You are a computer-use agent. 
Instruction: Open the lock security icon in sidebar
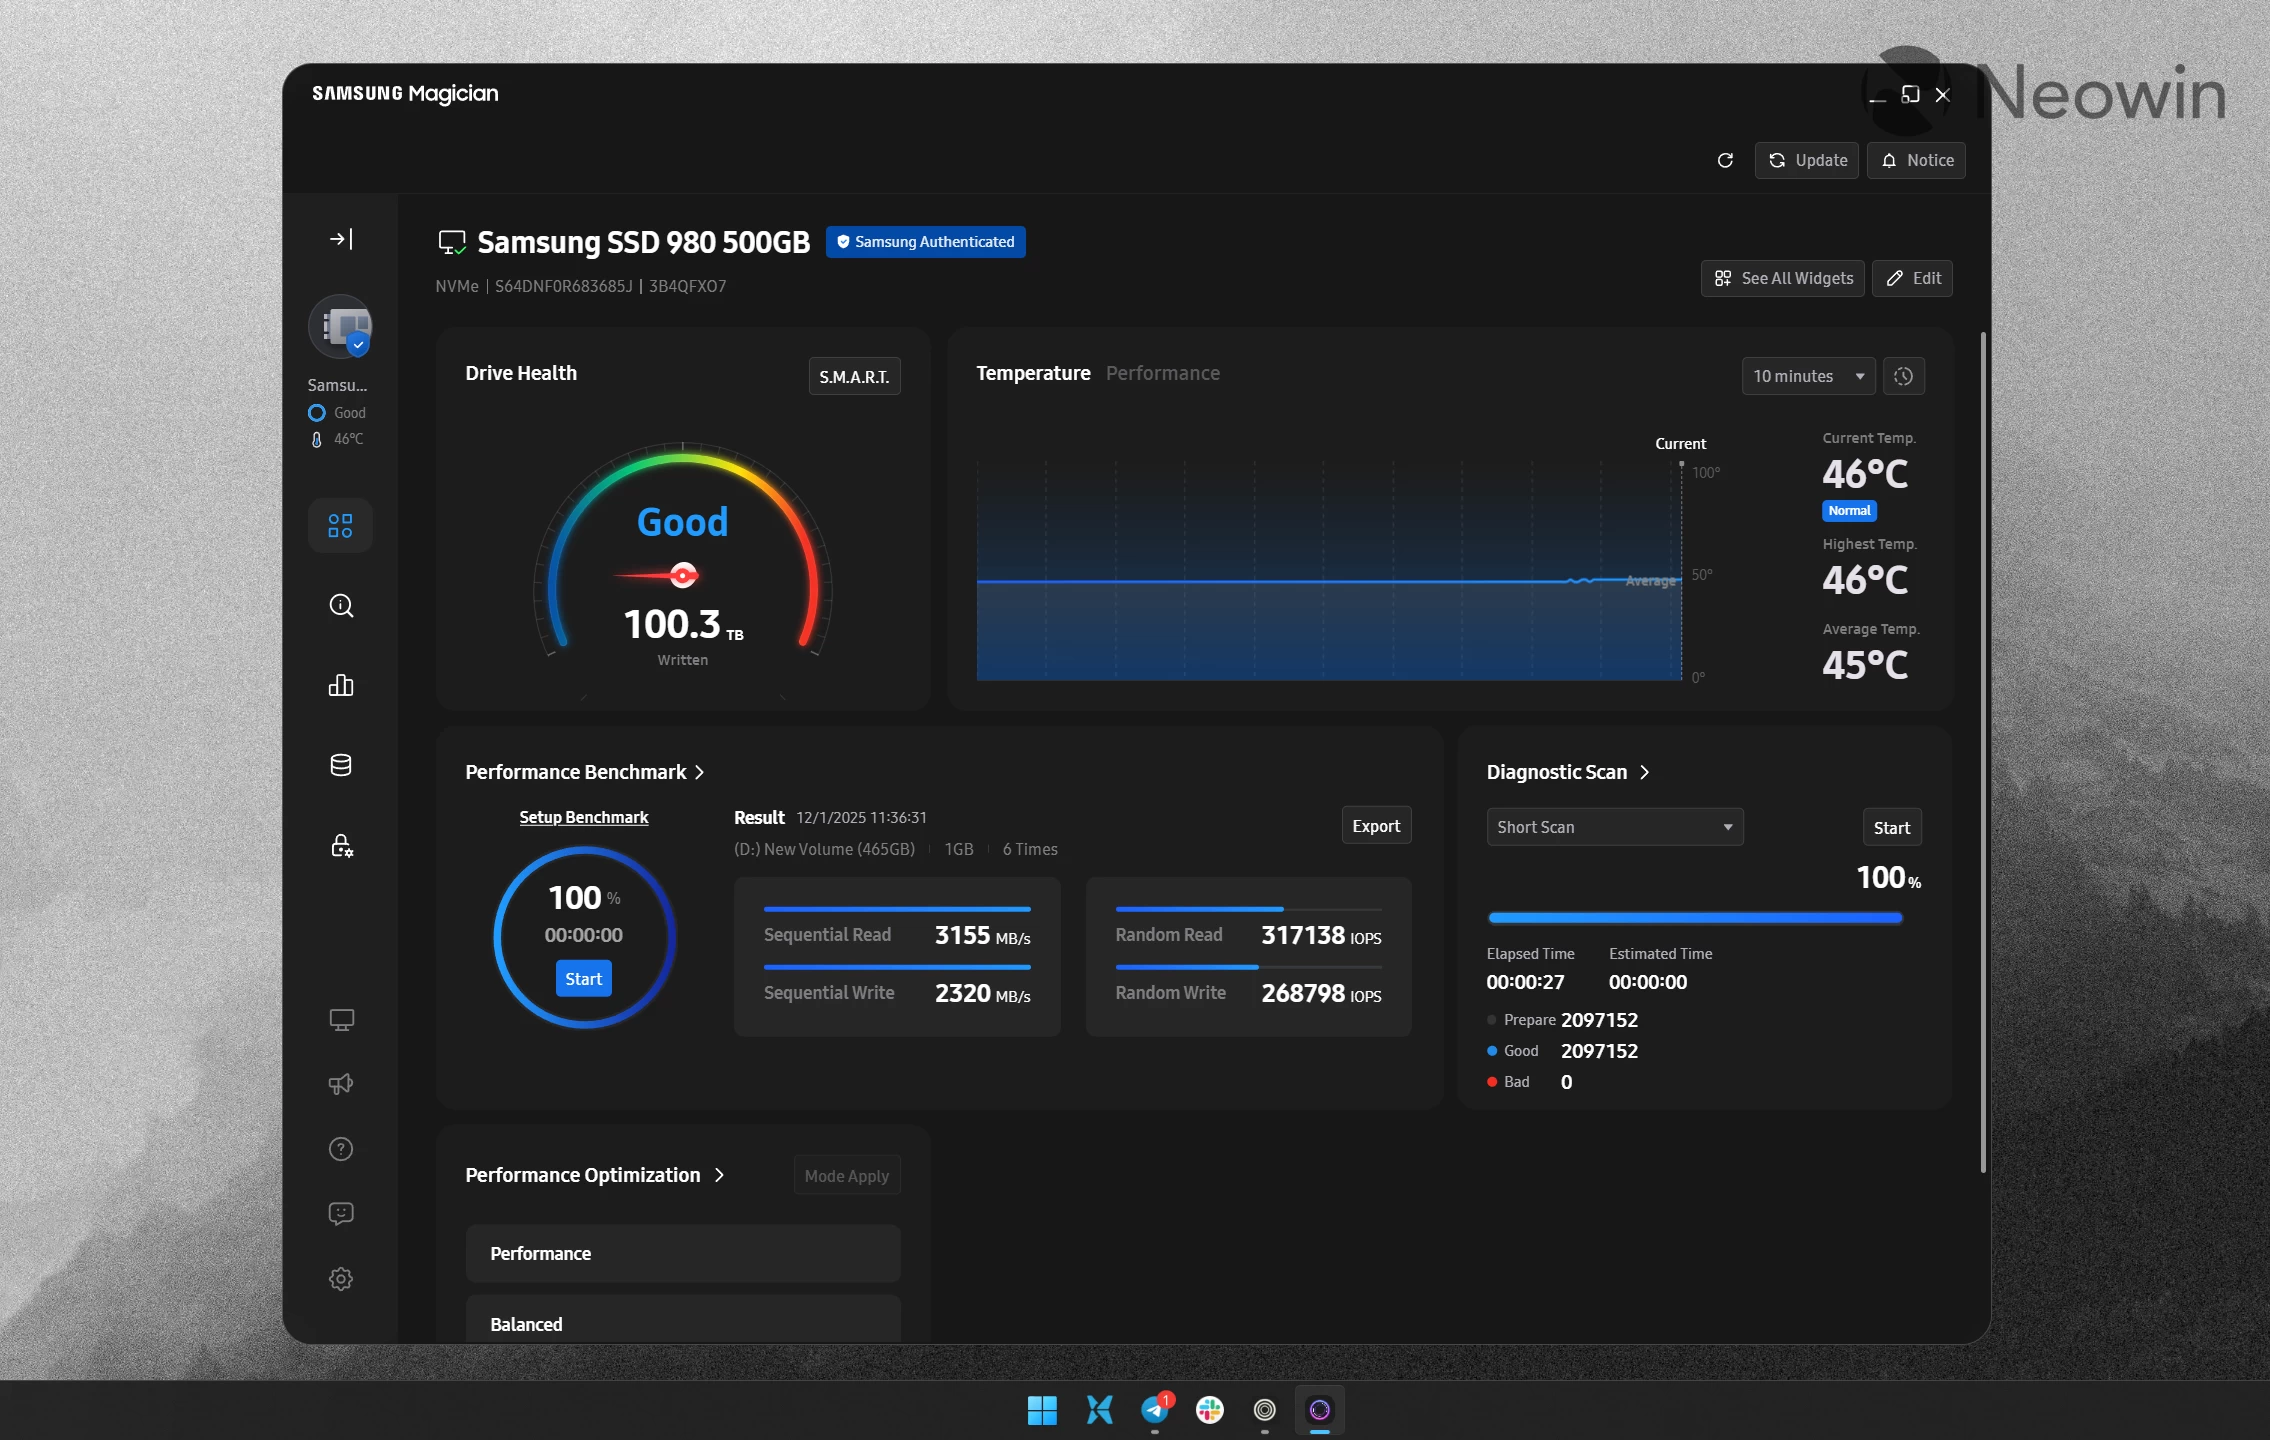tap(340, 845)
